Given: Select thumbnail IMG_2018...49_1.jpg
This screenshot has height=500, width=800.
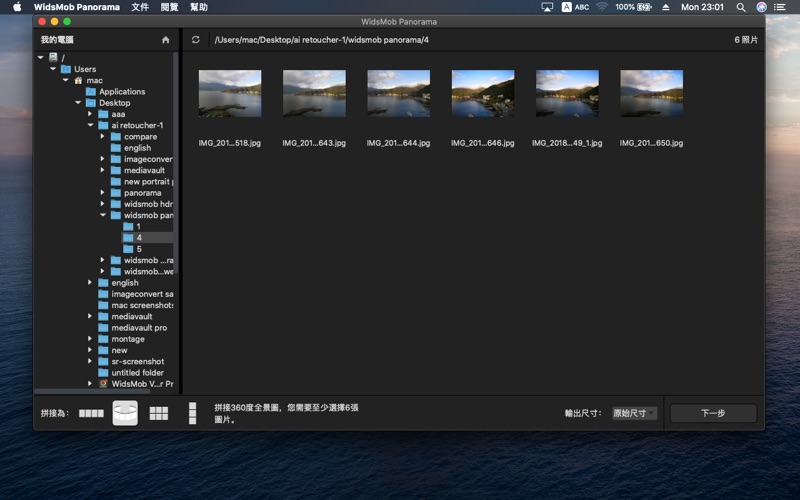Looking at the screenshot, I should (567, 93).
